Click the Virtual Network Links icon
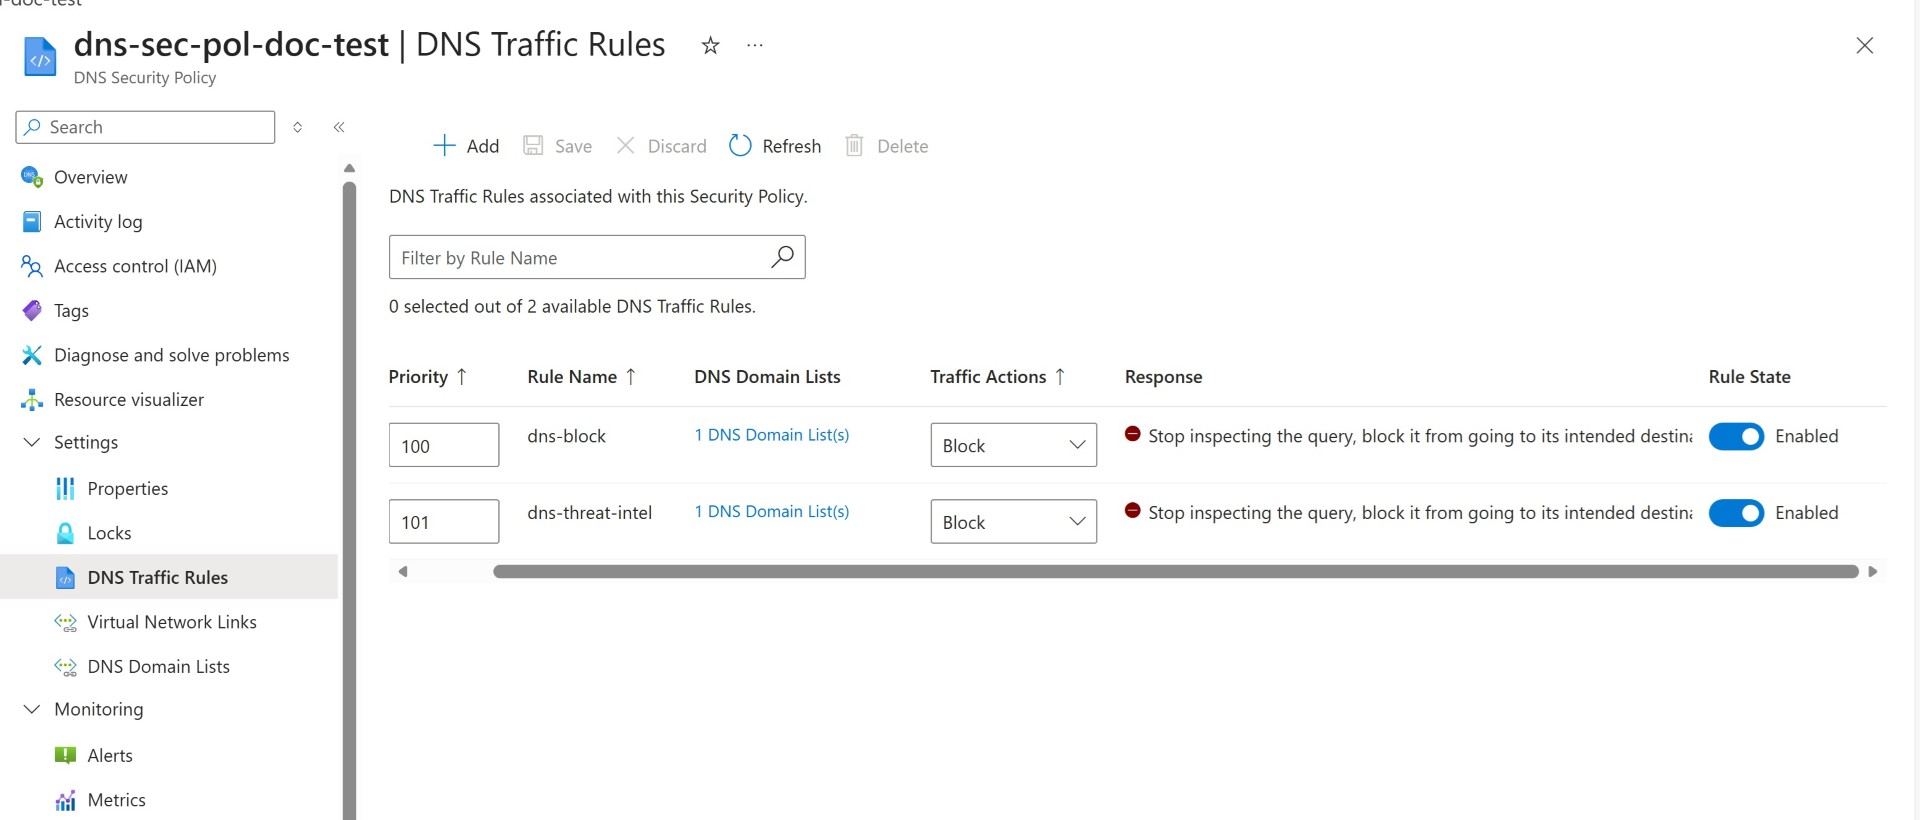Screen dimensions: 1920x820 tap(65, 622)
